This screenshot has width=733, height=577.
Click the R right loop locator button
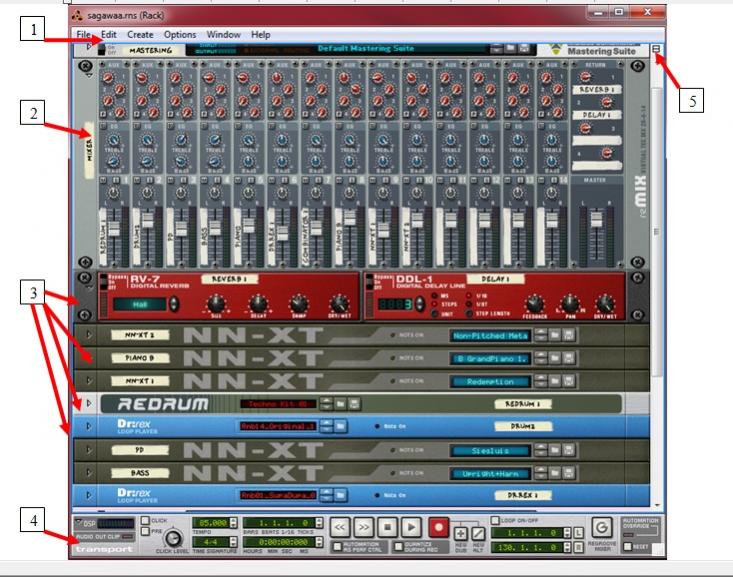coord(578,547)
